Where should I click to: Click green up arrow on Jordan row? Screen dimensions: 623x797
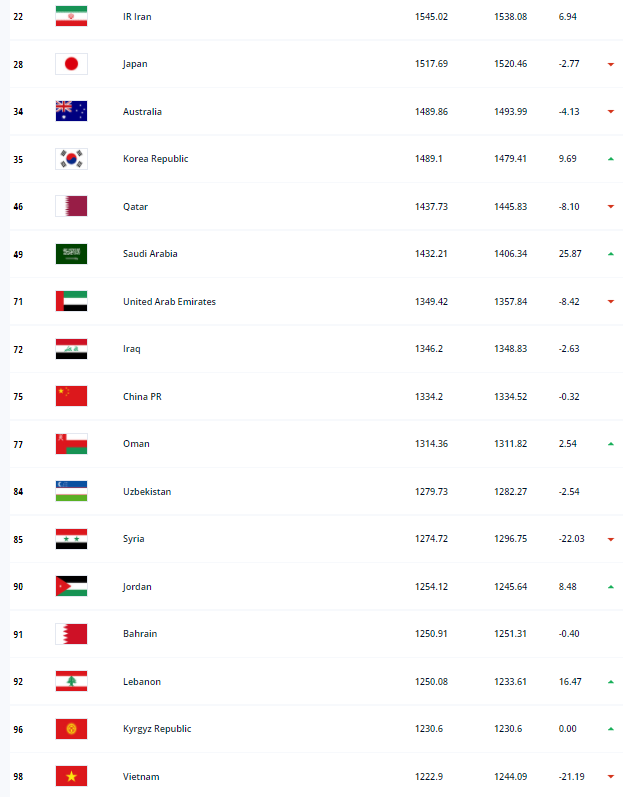click(611, 587)
